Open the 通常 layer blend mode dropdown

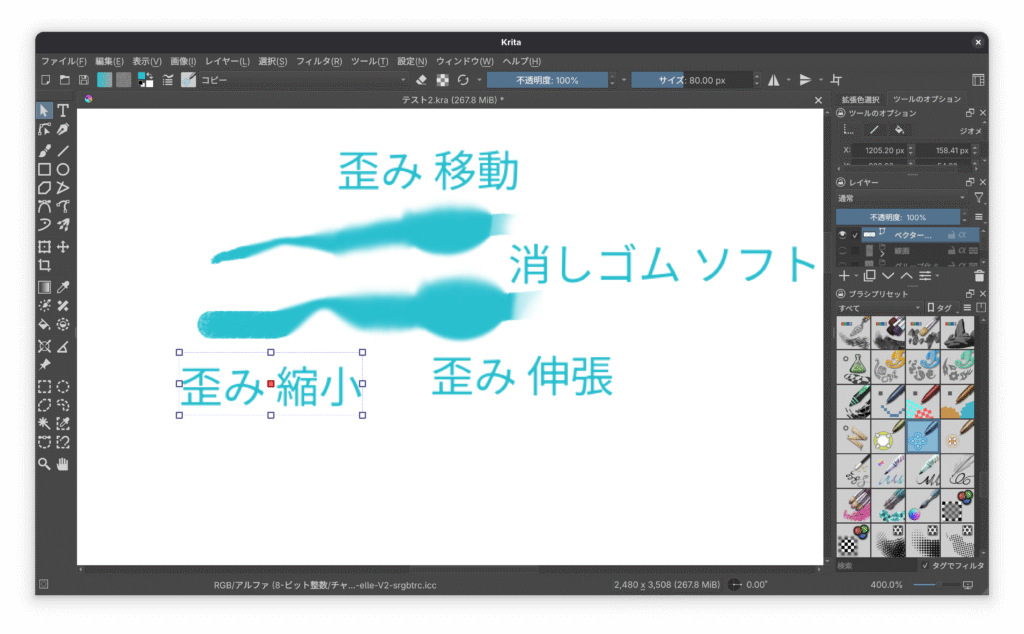click(901, 198)
